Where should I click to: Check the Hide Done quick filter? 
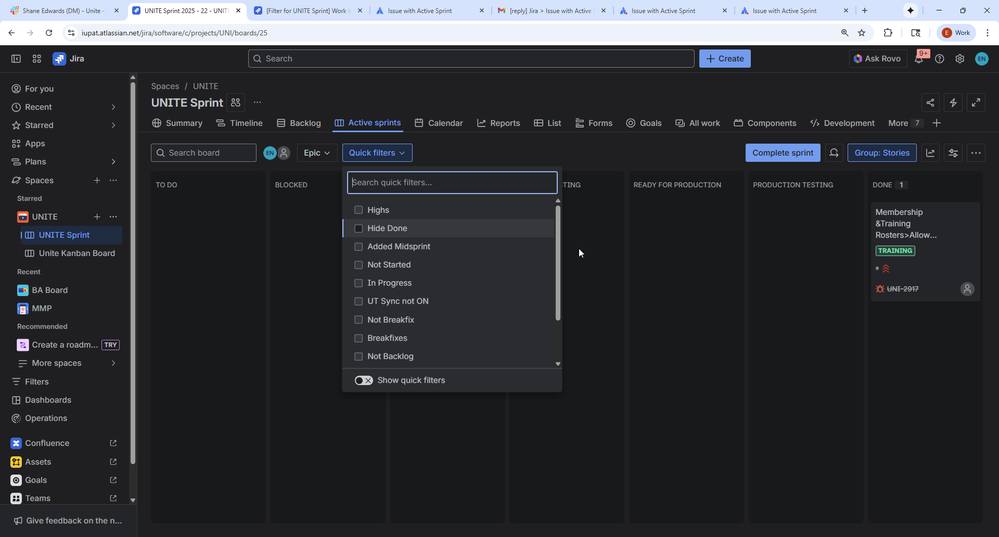359,228
